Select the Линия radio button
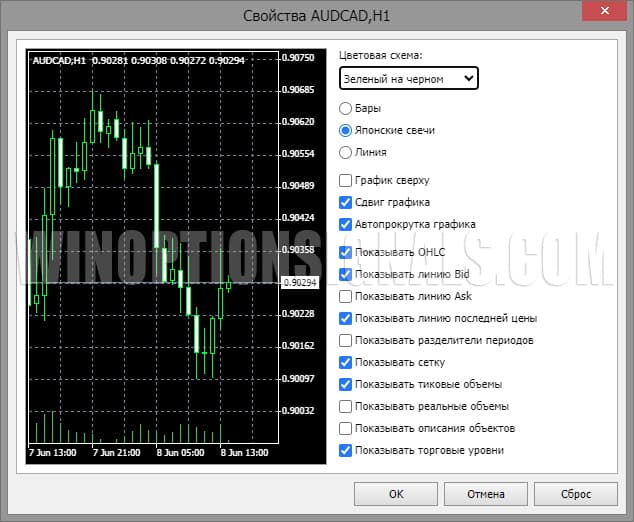The width and height of the screenshot is (634, 522). [346, 152]
